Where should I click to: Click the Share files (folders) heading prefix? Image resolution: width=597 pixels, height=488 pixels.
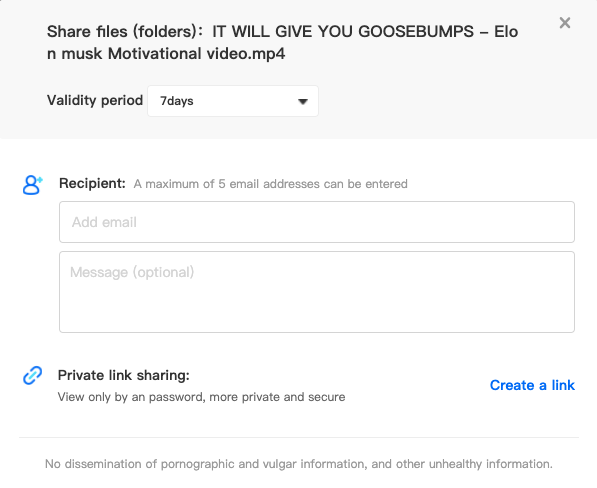(x=125, y=32)
